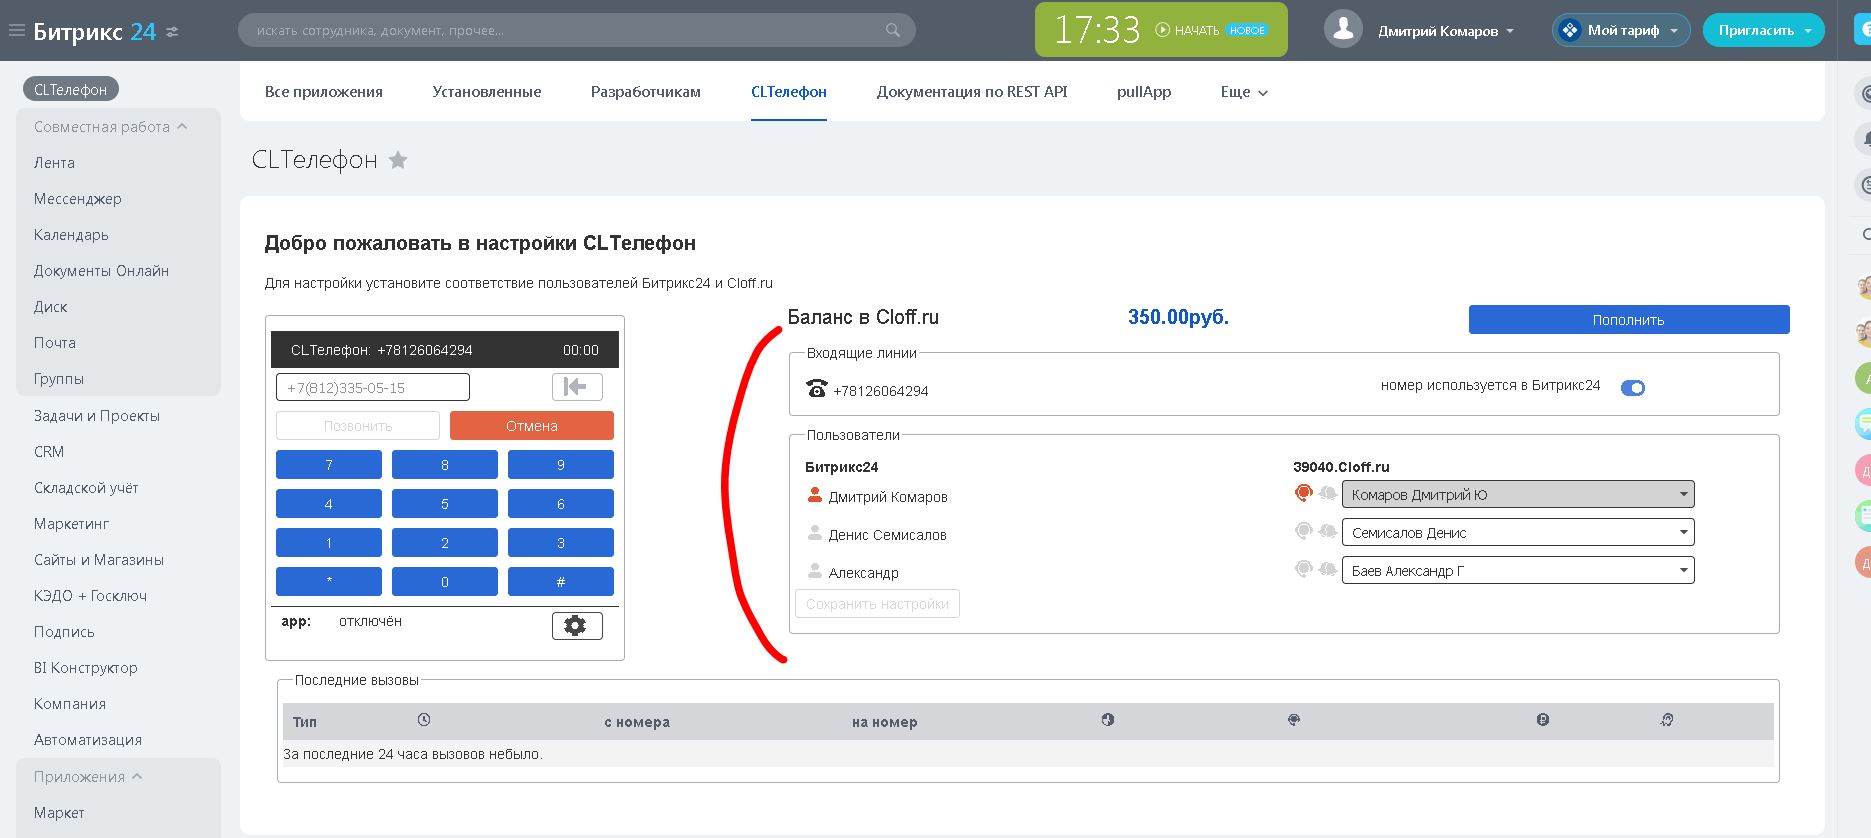Click the CLТелефон sidebar pill
The width and height of the screenshot is (1871, 838).
tap(71, 89)
